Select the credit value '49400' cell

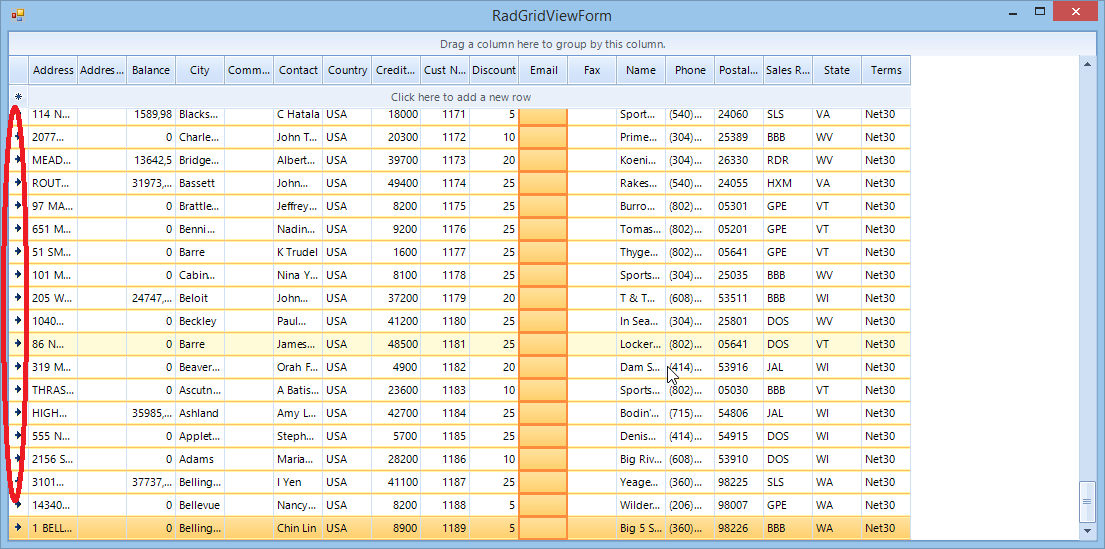coord(396,183)
